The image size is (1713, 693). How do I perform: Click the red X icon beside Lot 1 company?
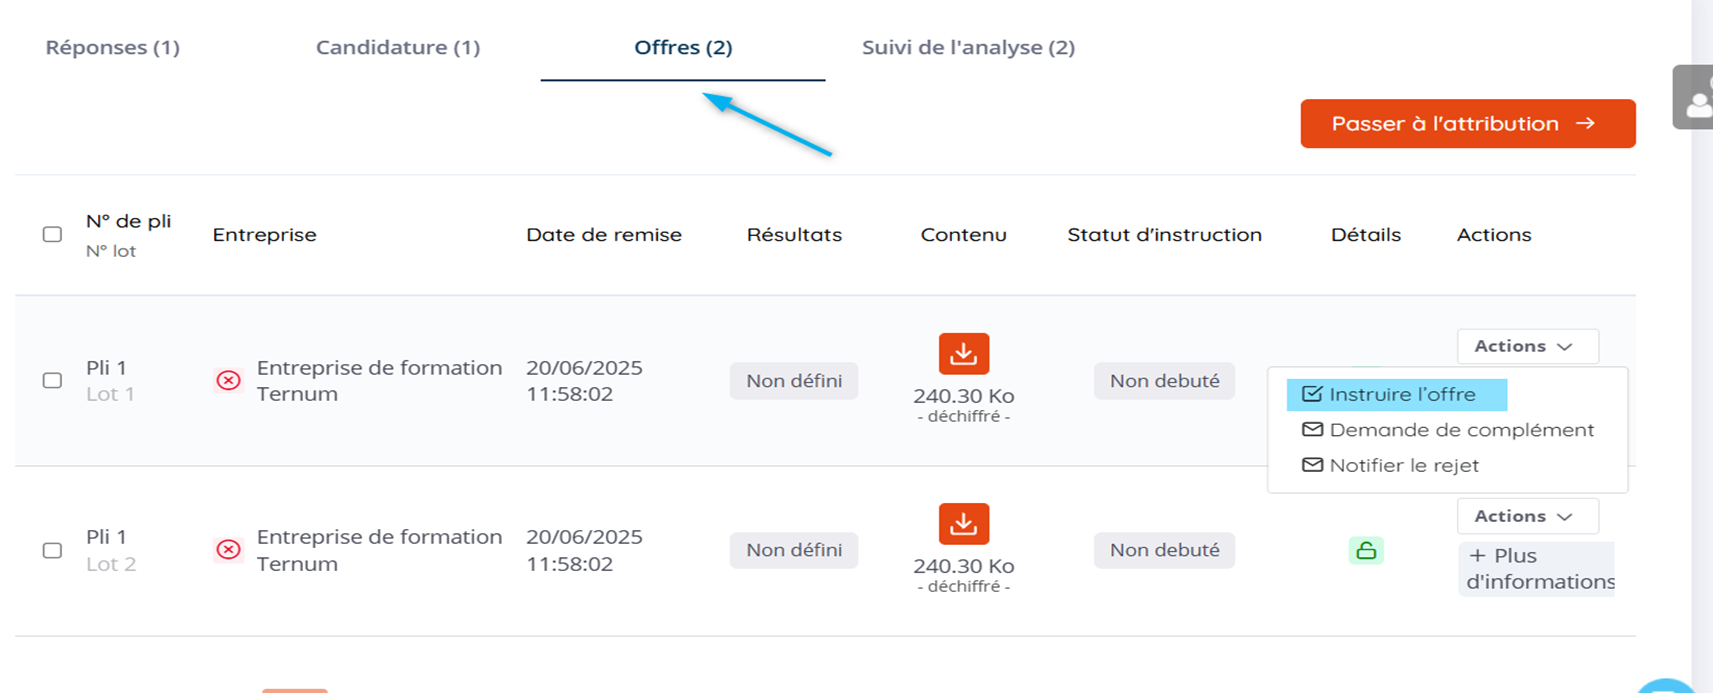coord(229,381)
